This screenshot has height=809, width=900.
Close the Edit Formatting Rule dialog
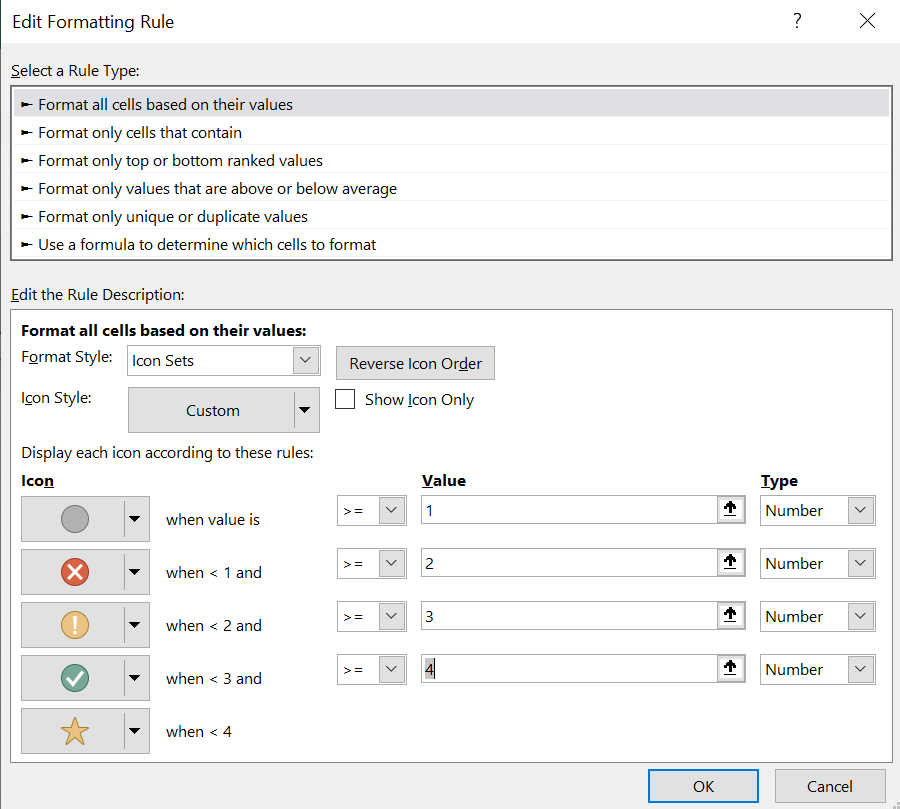pos(867,21)
